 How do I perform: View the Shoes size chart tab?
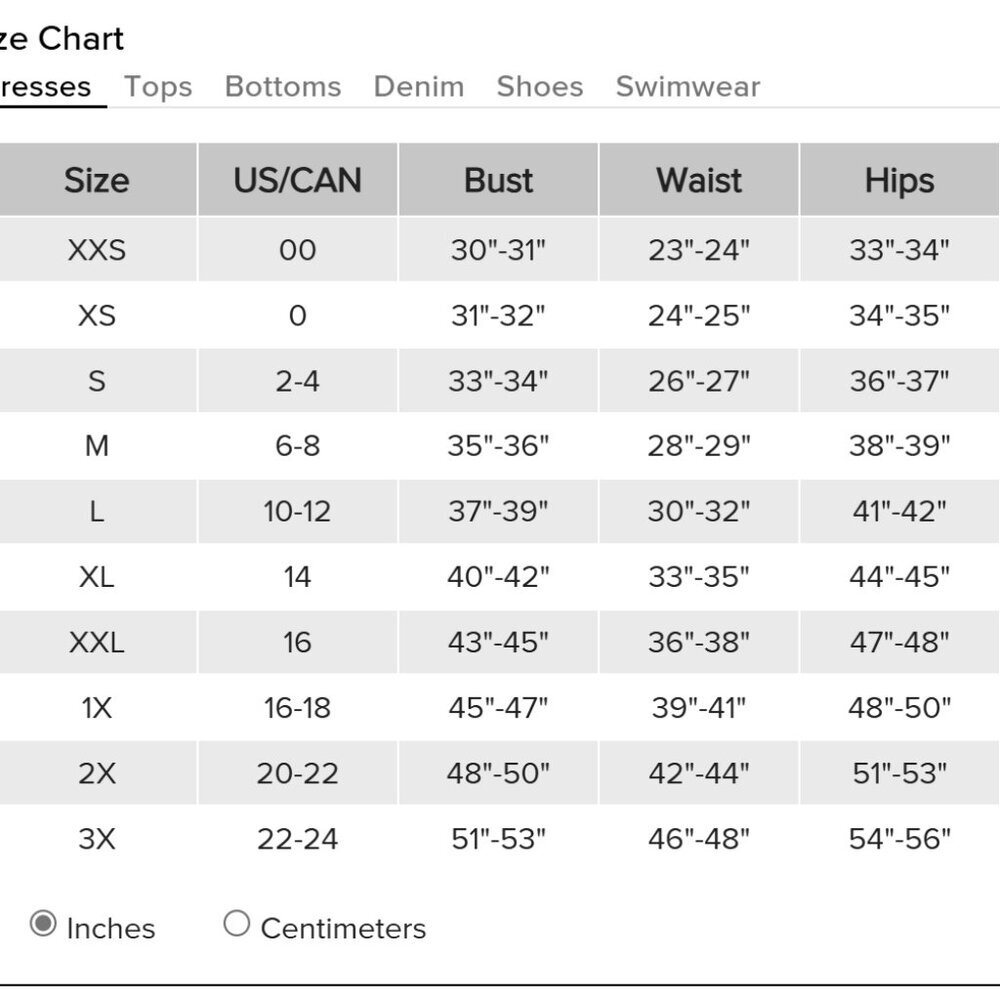tap(540, 87)
